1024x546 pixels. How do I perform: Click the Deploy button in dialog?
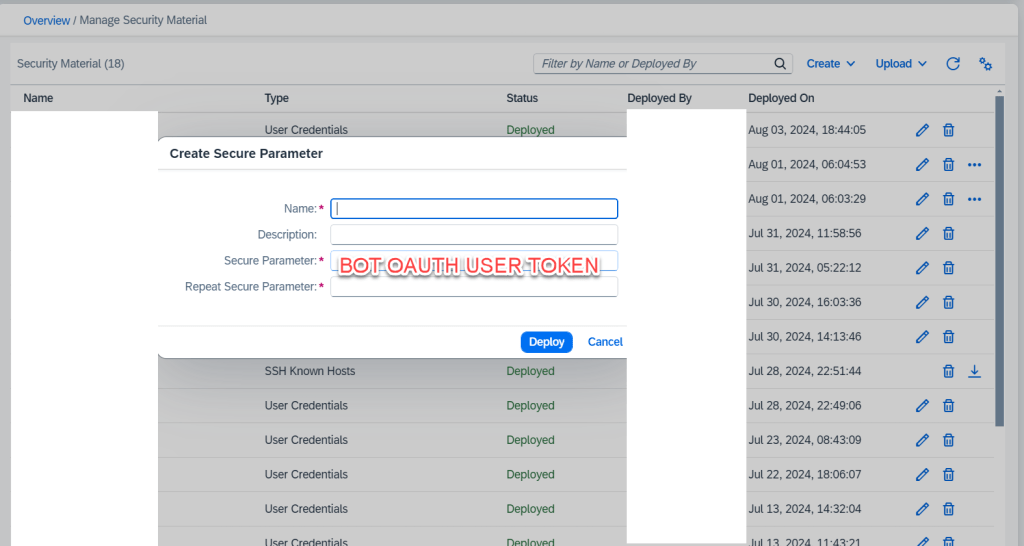pos(546,342)
